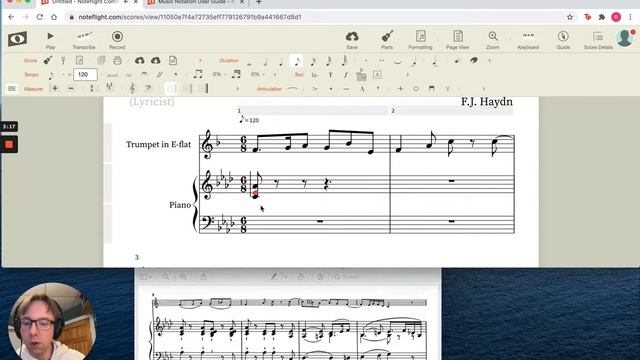Click the print icon in Score row
Viewport: 640px width, 360px height.
click(117, 60)
